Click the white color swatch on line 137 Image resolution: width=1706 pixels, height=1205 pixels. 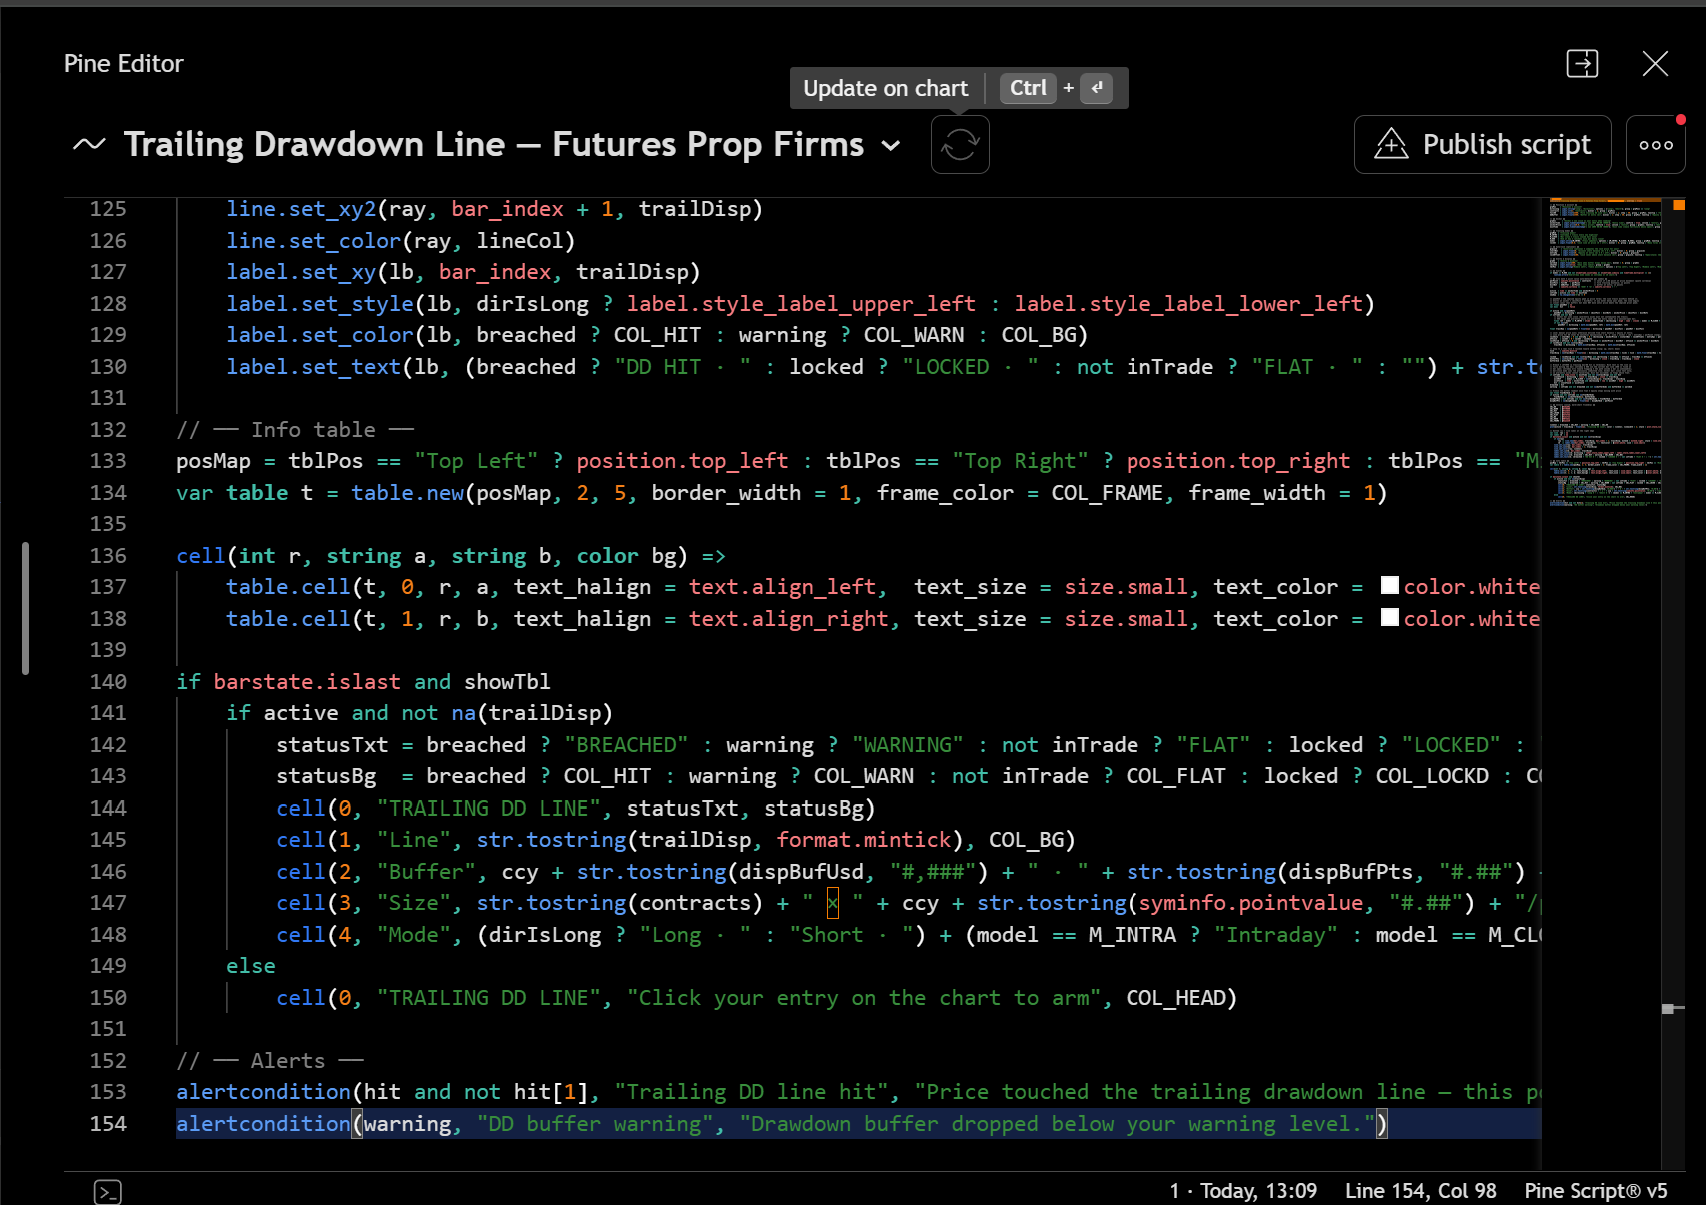(x=1390, y=586)
